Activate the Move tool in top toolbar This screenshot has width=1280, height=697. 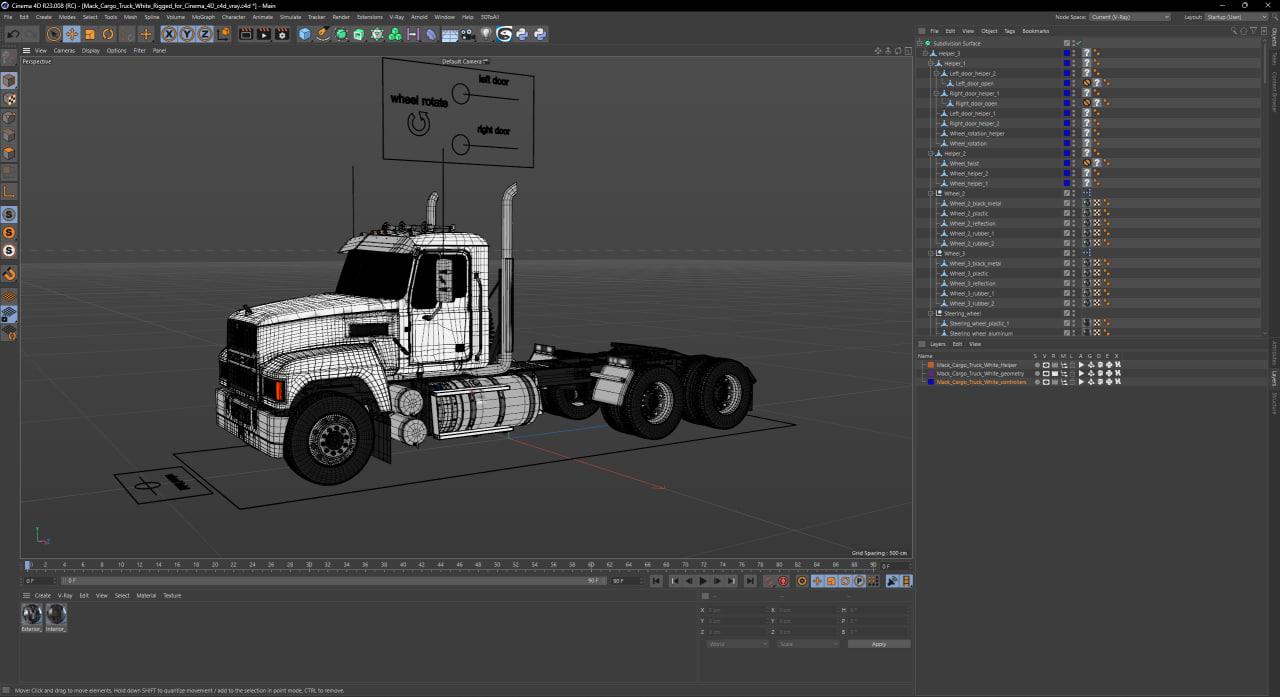tap(71, 34)
